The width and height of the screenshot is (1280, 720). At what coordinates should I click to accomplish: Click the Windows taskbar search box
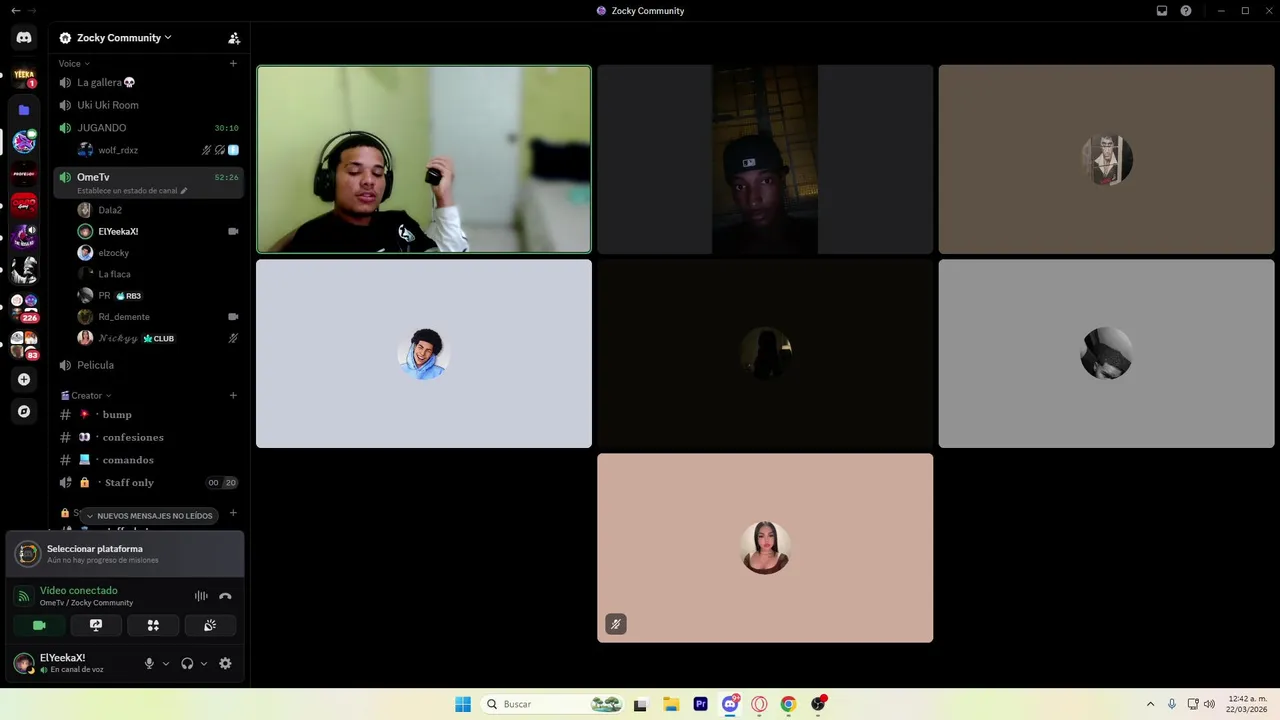(x=550, y=704)
